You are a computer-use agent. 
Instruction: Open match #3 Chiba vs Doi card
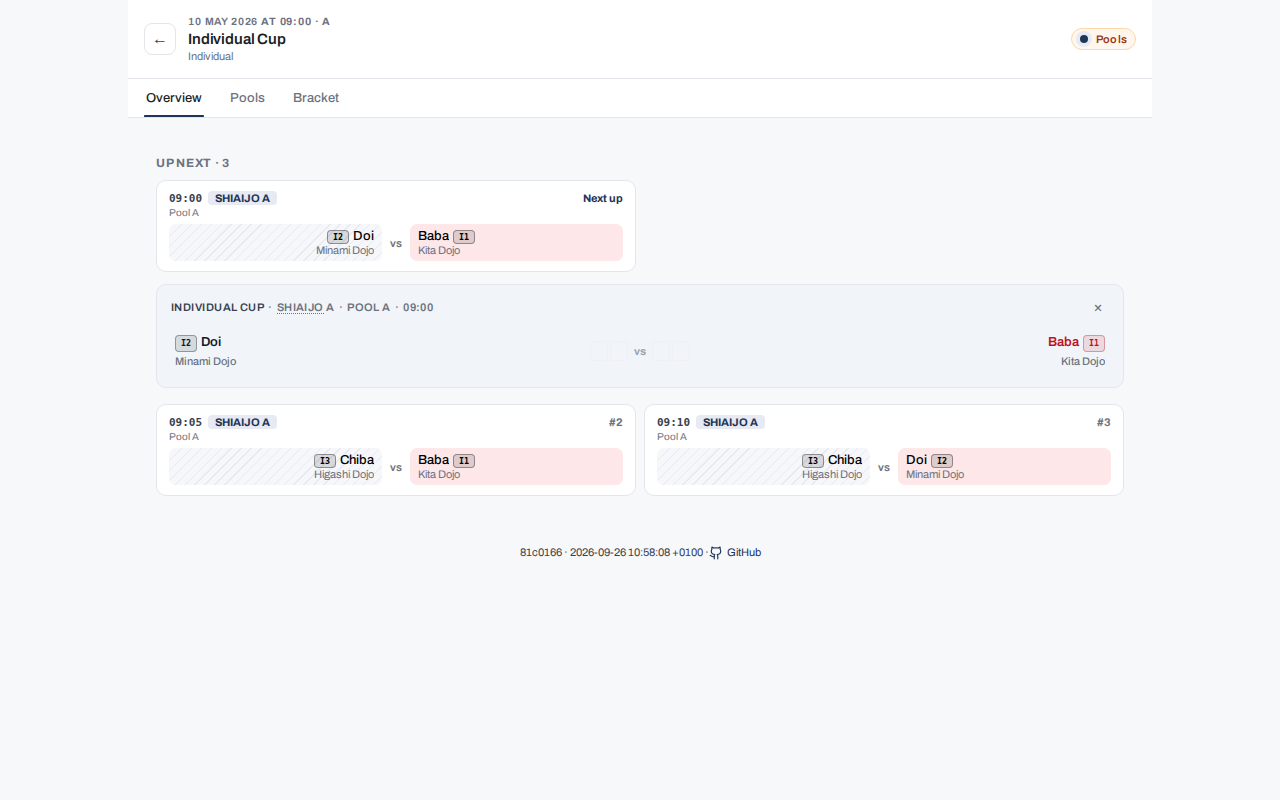[884, 450]
